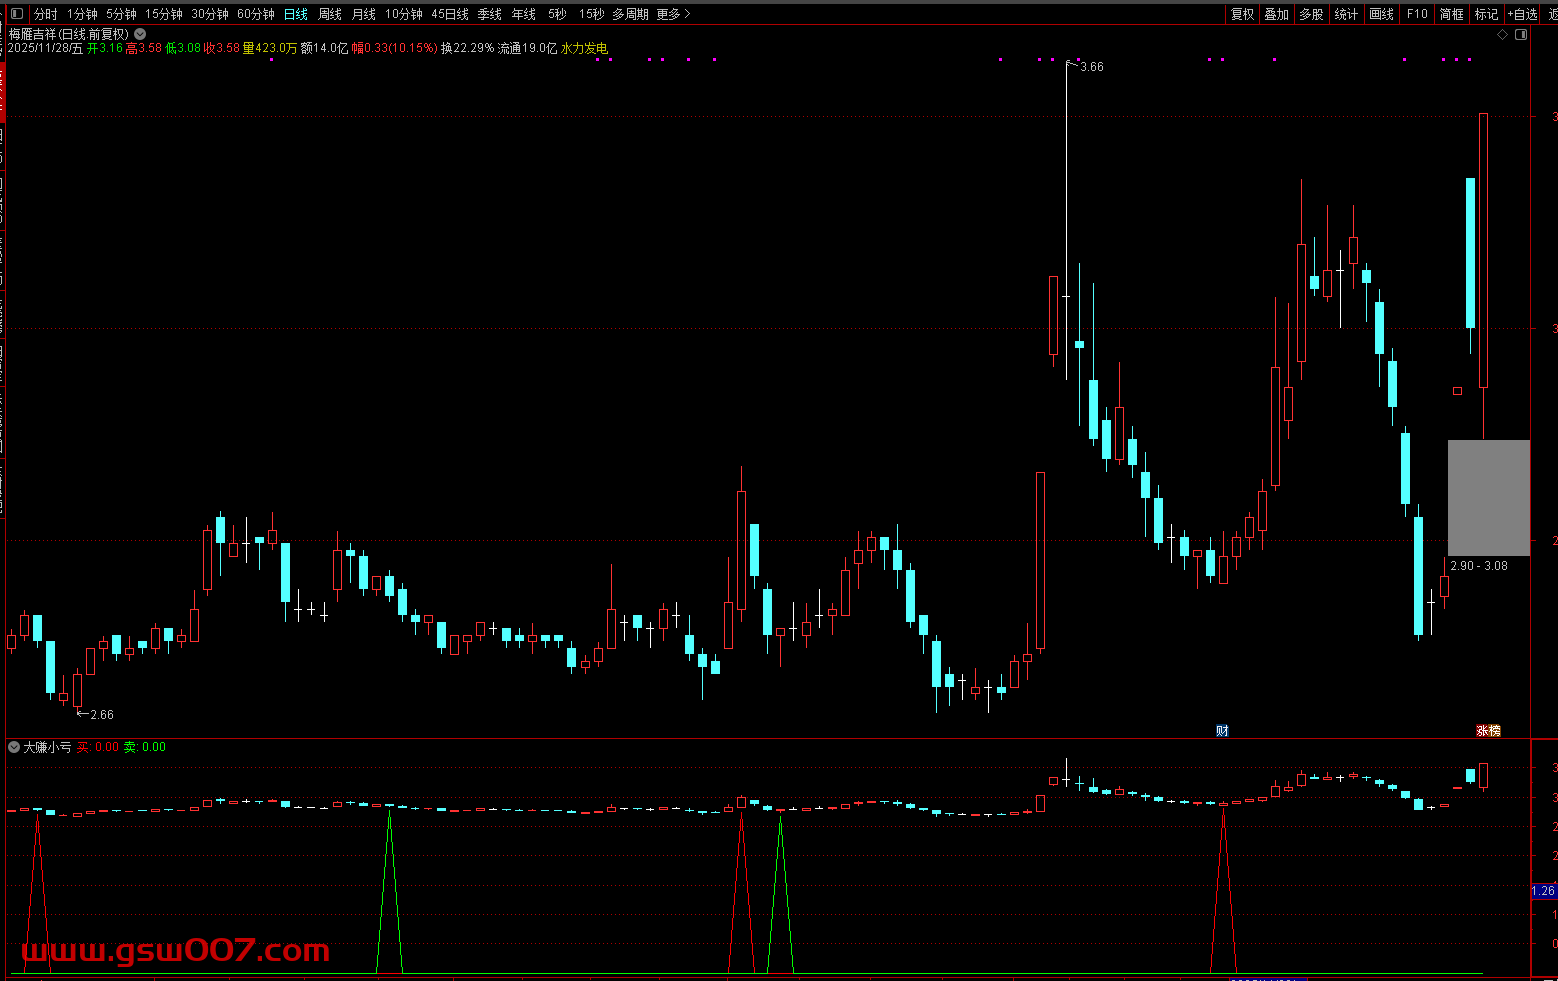The image size is (1558, 981).
Task: Expand 更多 periods list
Action: pyautogui.click(x=673, y=14)
